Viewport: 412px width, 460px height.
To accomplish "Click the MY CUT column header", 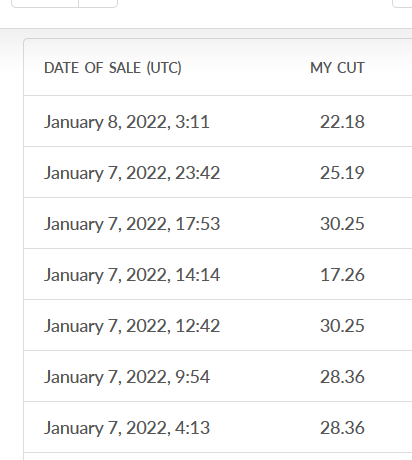I will pos(337,68).
